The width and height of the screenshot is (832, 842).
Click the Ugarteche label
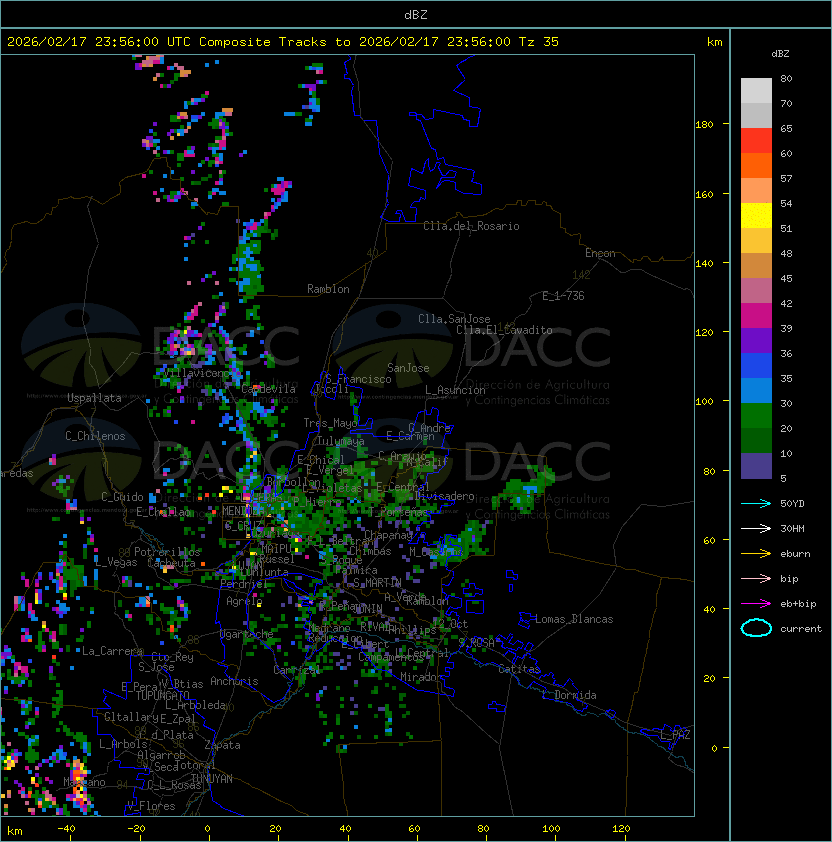(247, 634)
